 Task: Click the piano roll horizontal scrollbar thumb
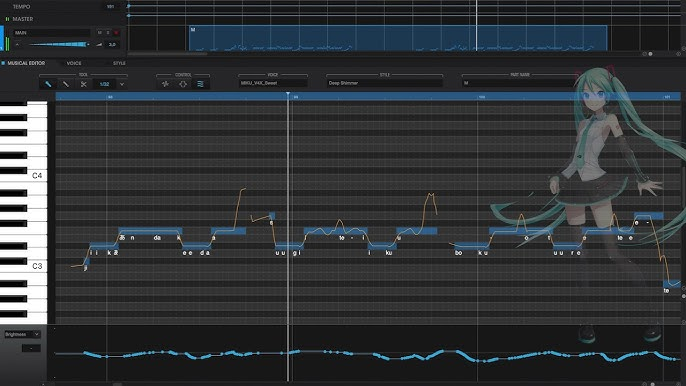[x=117, y=384]
